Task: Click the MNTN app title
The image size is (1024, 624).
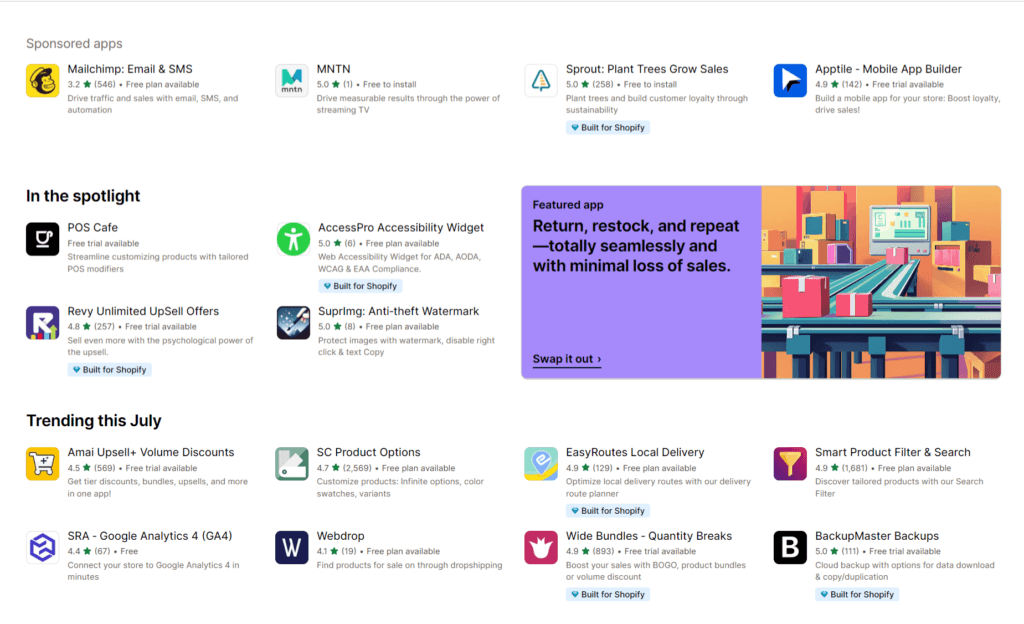Action: [x=334, y=69]
